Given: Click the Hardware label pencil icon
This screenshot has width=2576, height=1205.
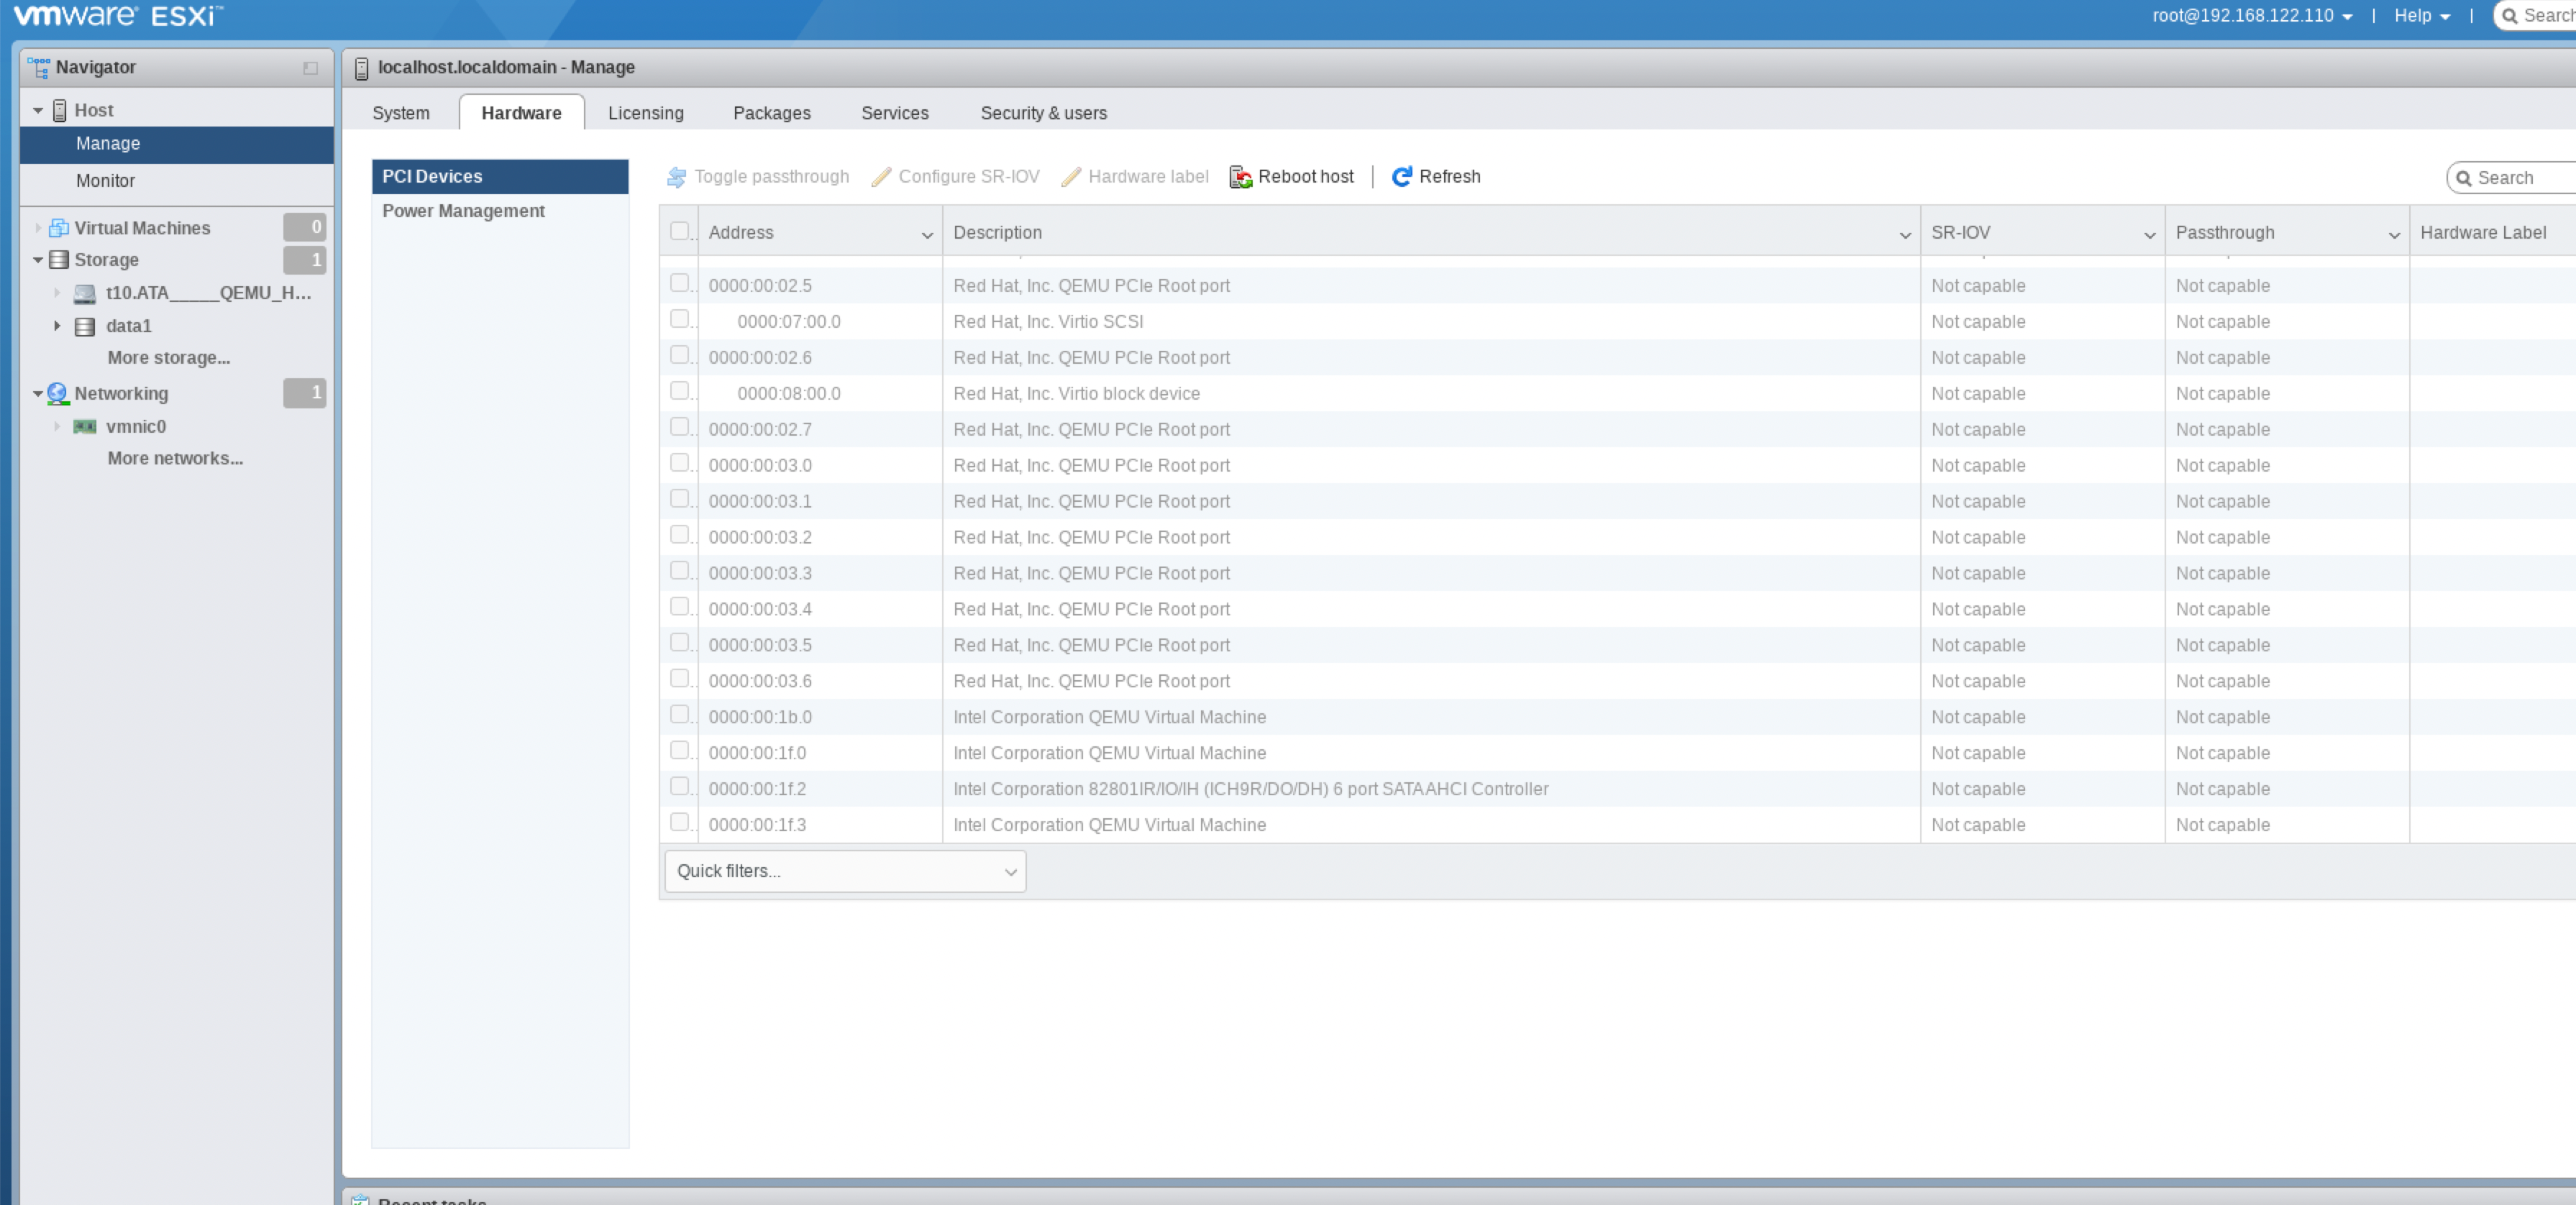Looking at the screenshot, I should (x=1071, y=177).
